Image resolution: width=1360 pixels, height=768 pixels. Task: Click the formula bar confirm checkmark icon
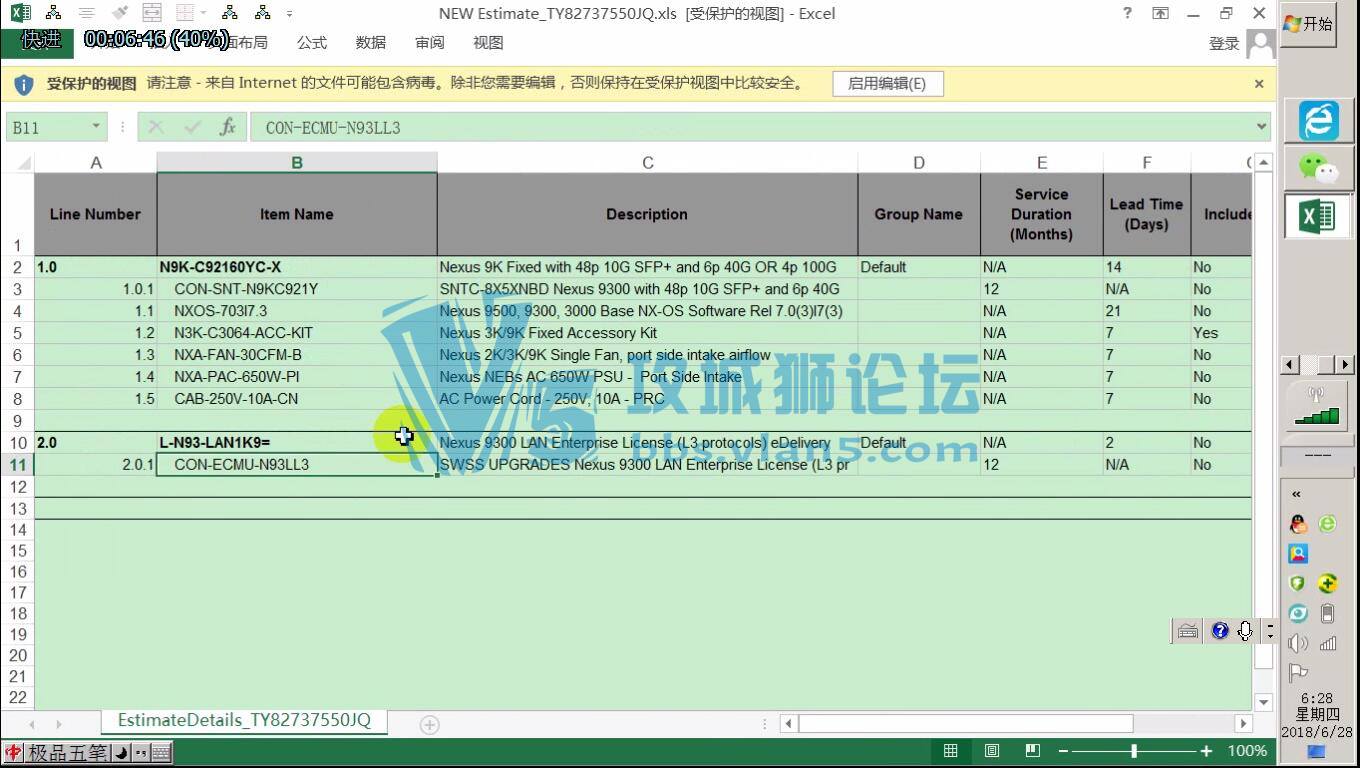[x=192, y=127]
